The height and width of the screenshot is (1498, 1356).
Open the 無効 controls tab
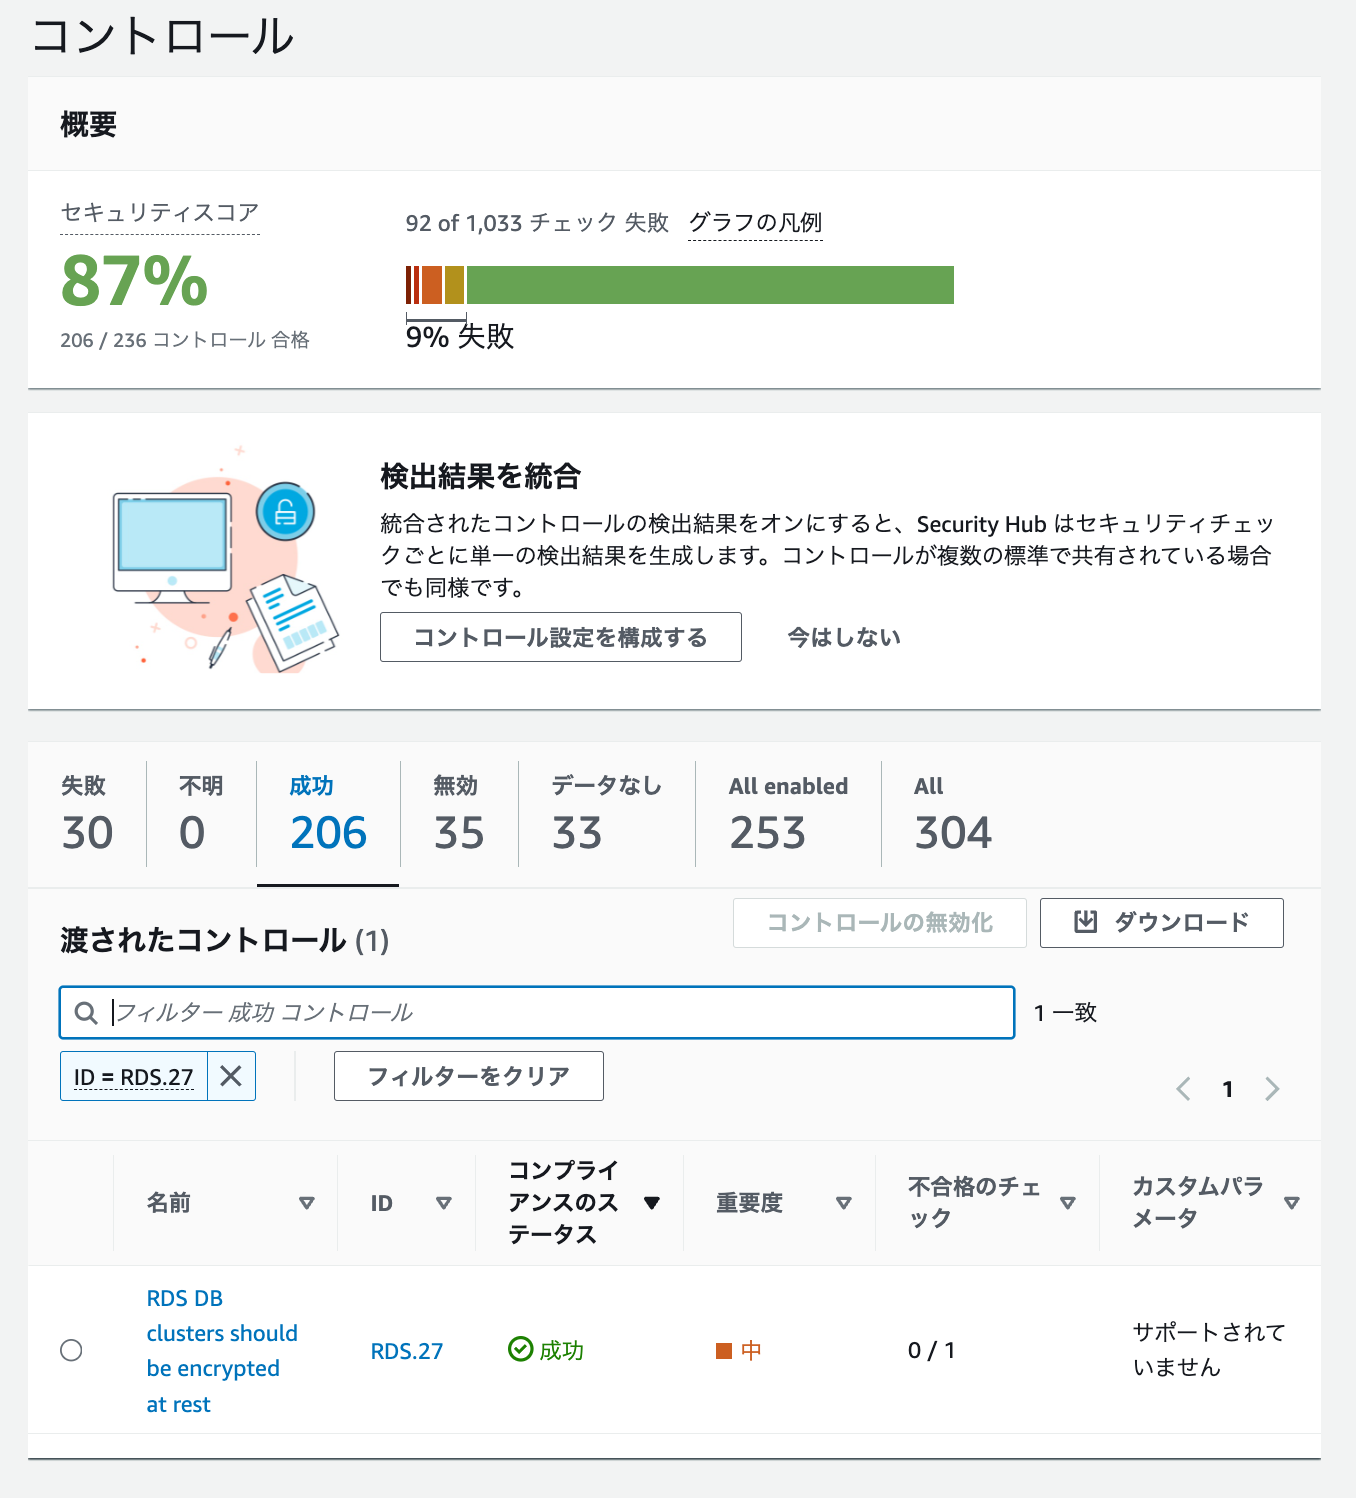(x=457, y=812)
